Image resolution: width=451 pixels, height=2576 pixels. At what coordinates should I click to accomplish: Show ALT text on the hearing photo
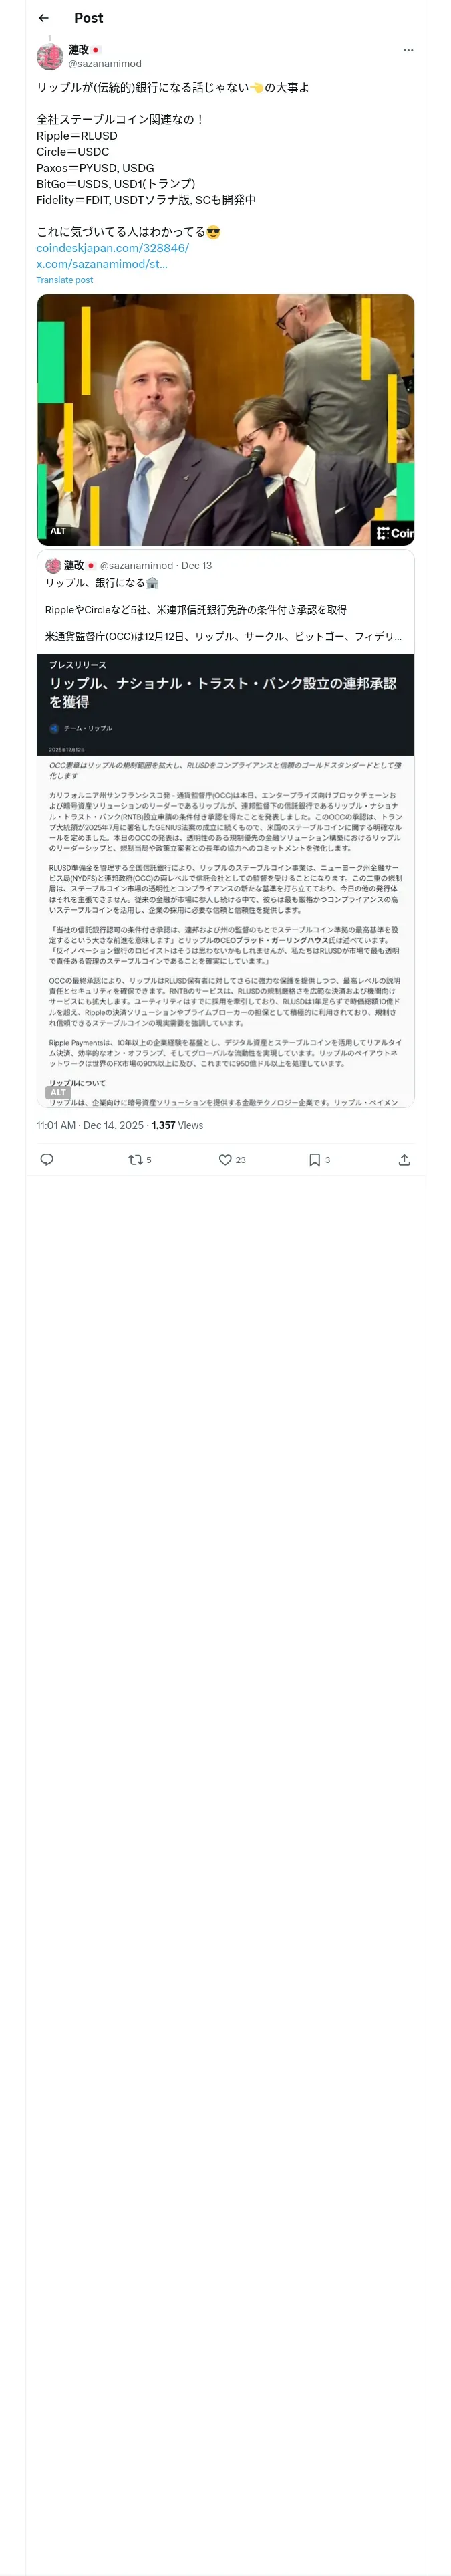point(58,531)
